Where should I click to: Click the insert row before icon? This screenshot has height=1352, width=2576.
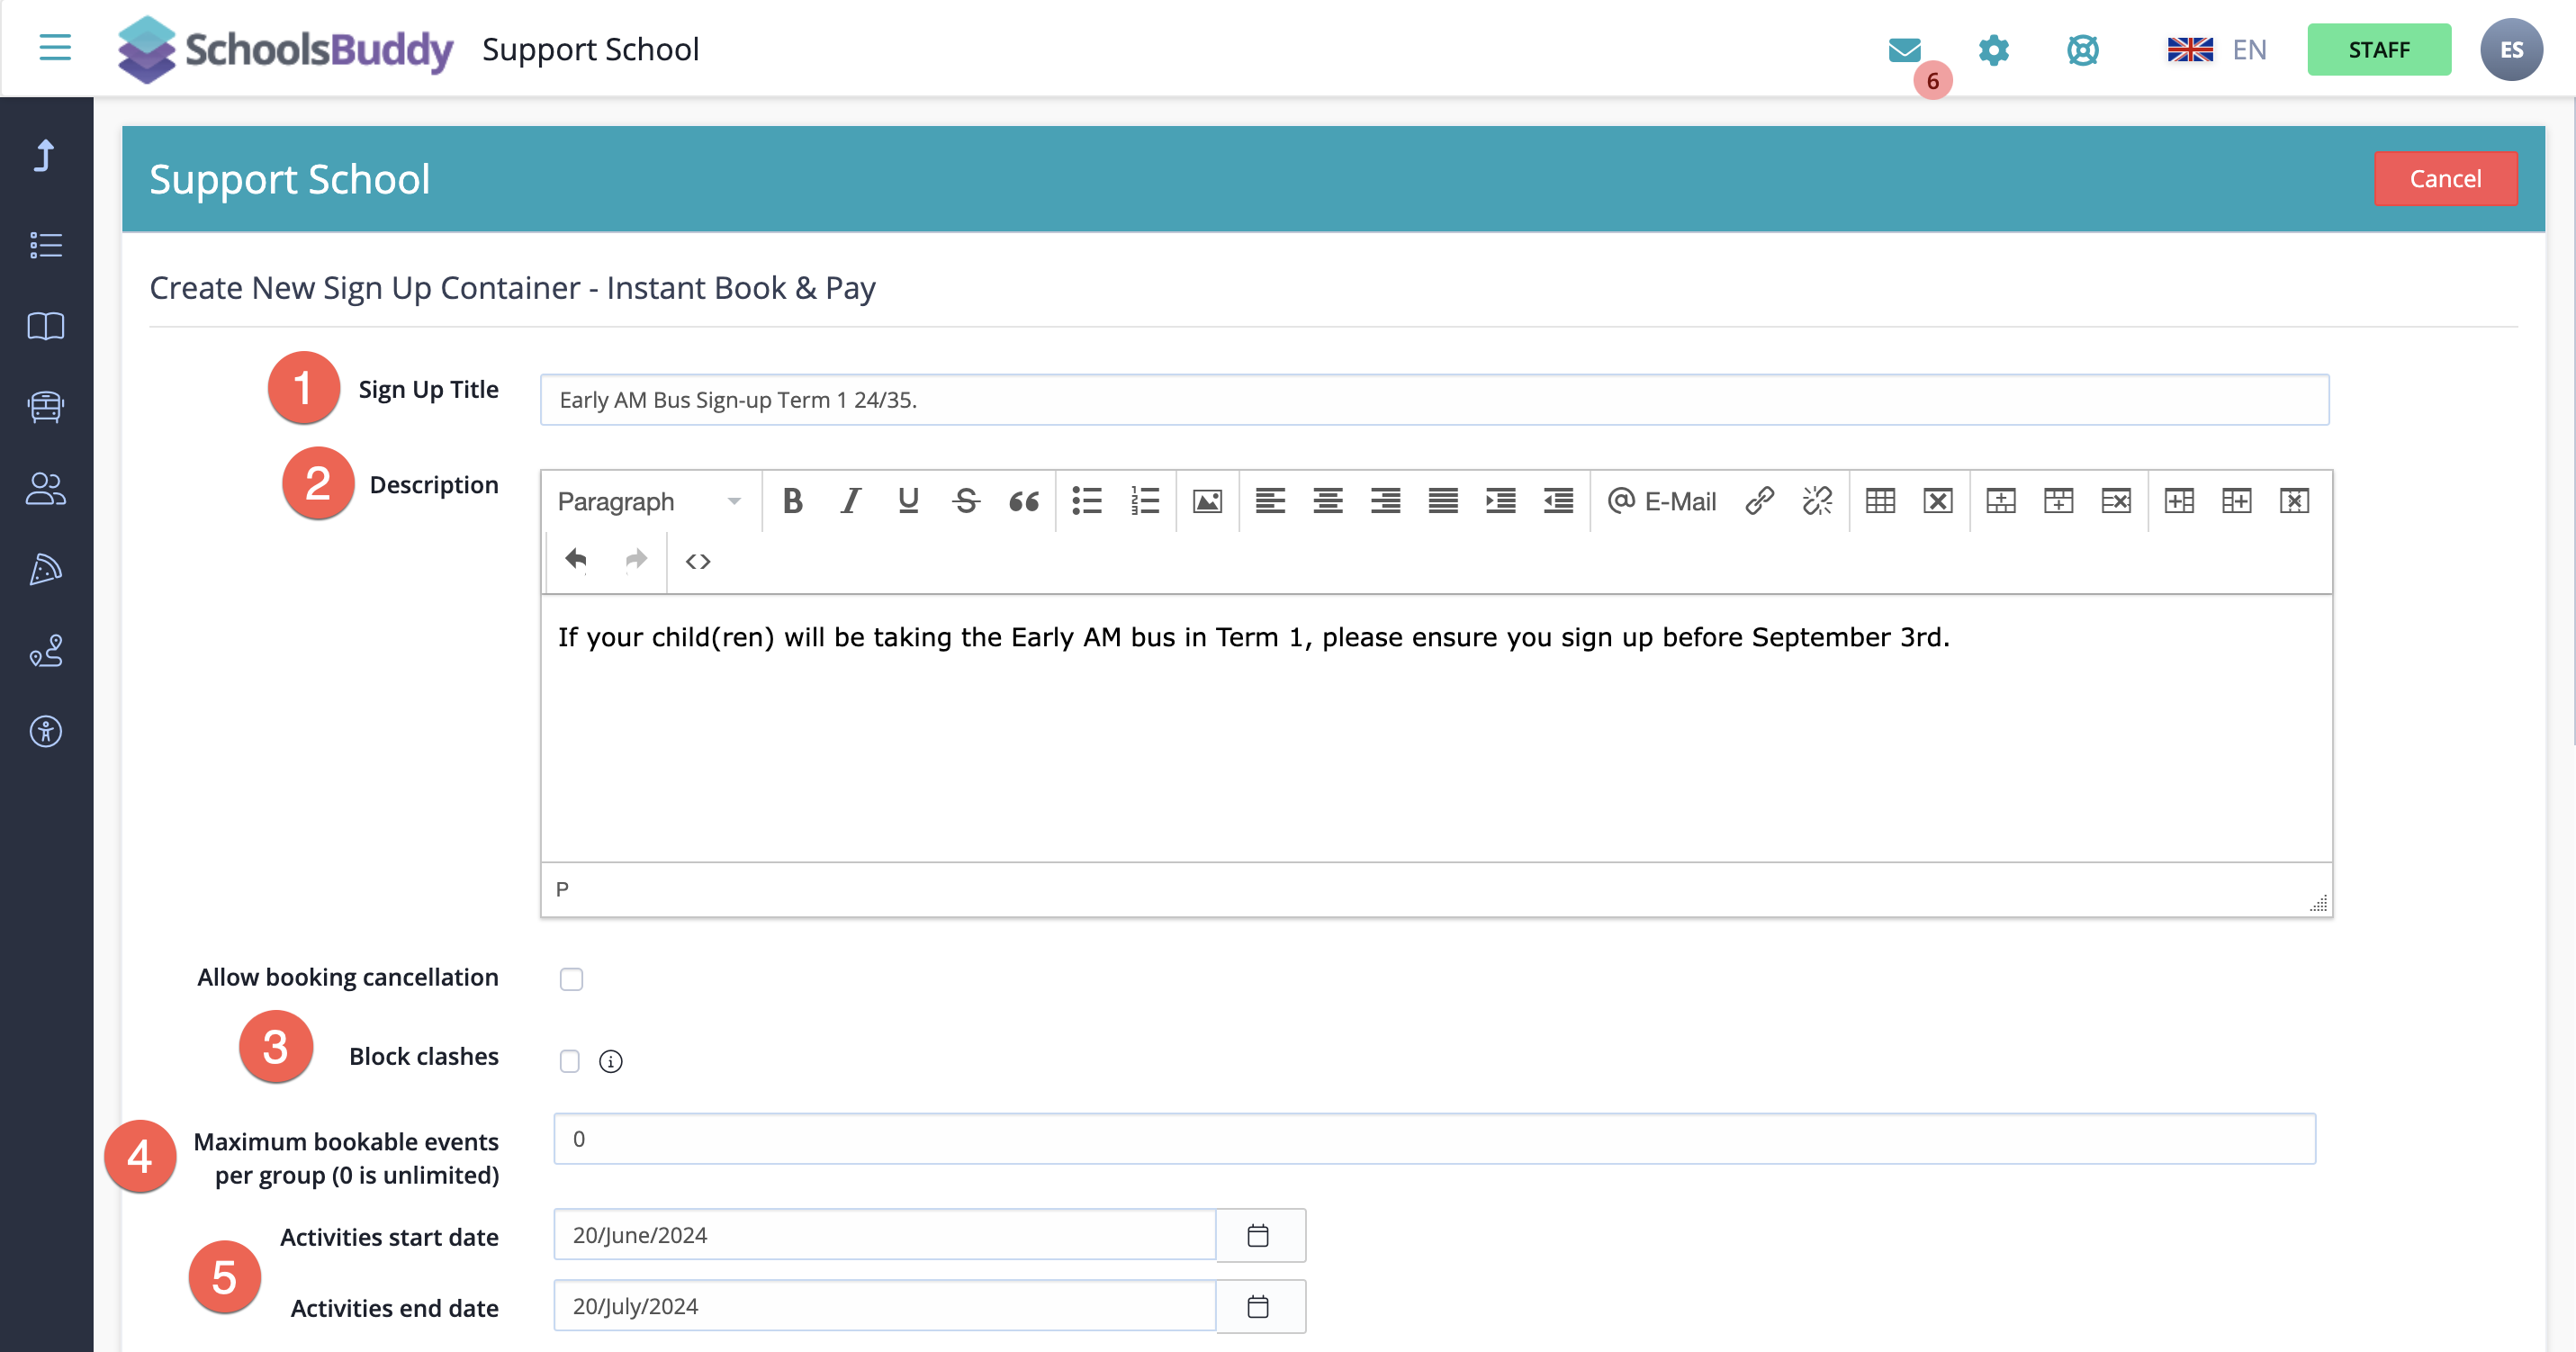click(x=2000, y=502)
